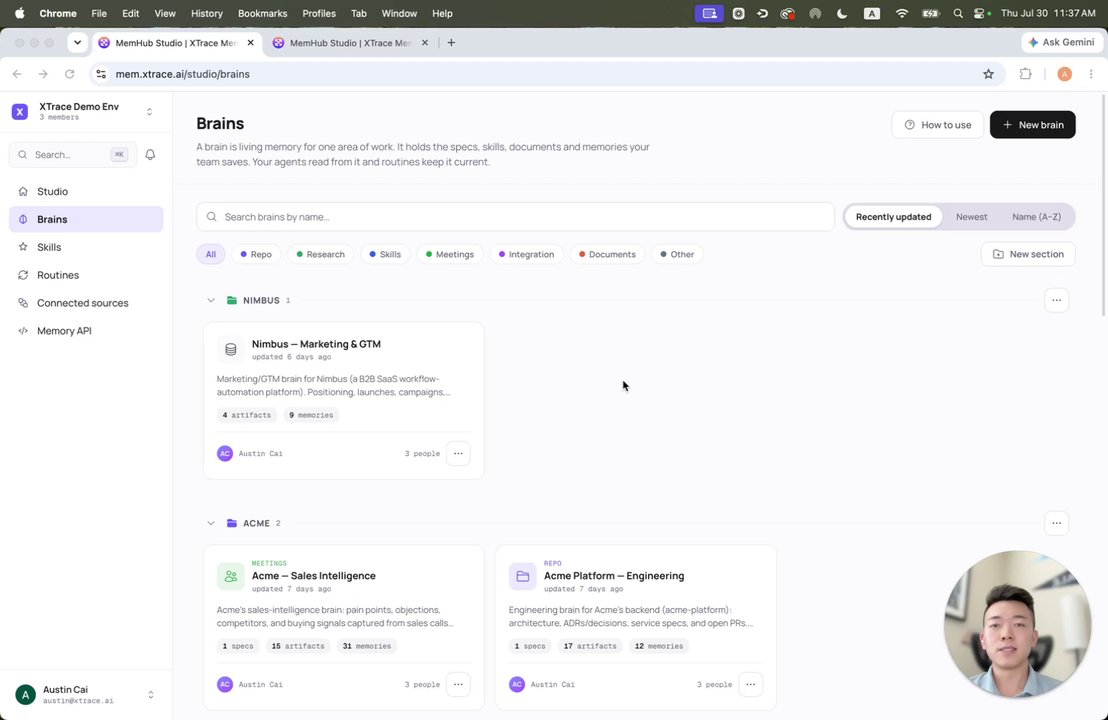Viewport: 1108px width, 720px height.
Task: Open XTrace Demo Env workspace switcher
Action: 86,112
